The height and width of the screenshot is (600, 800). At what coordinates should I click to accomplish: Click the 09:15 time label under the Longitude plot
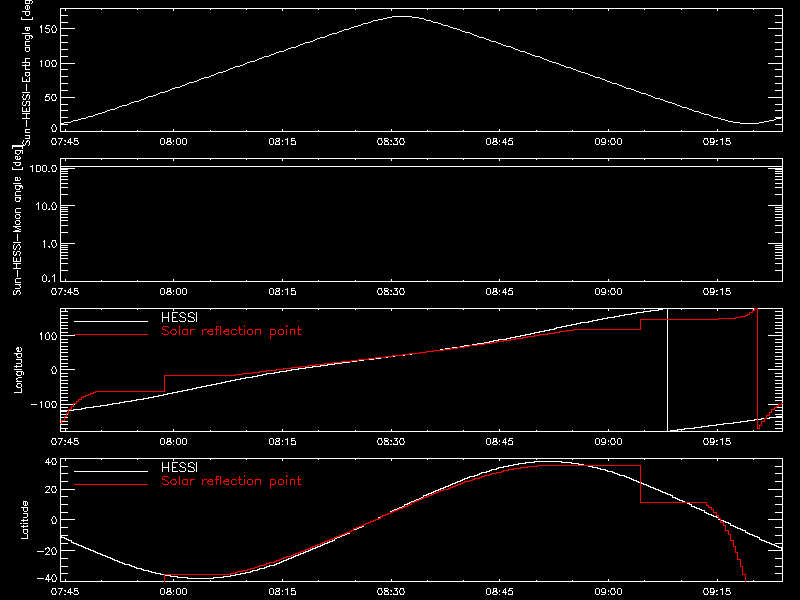[717, 441]
